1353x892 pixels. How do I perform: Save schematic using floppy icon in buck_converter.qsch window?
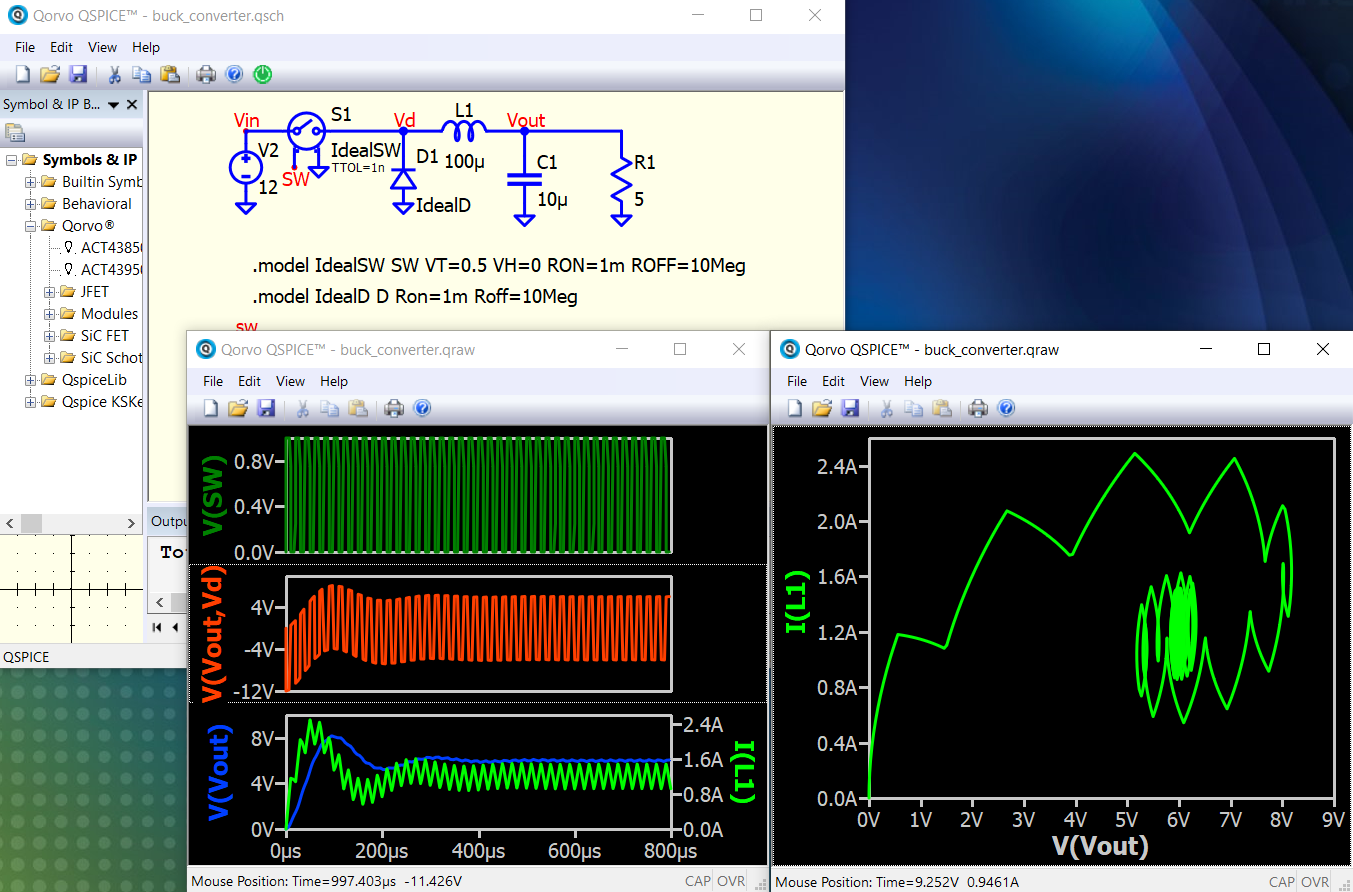78,74
